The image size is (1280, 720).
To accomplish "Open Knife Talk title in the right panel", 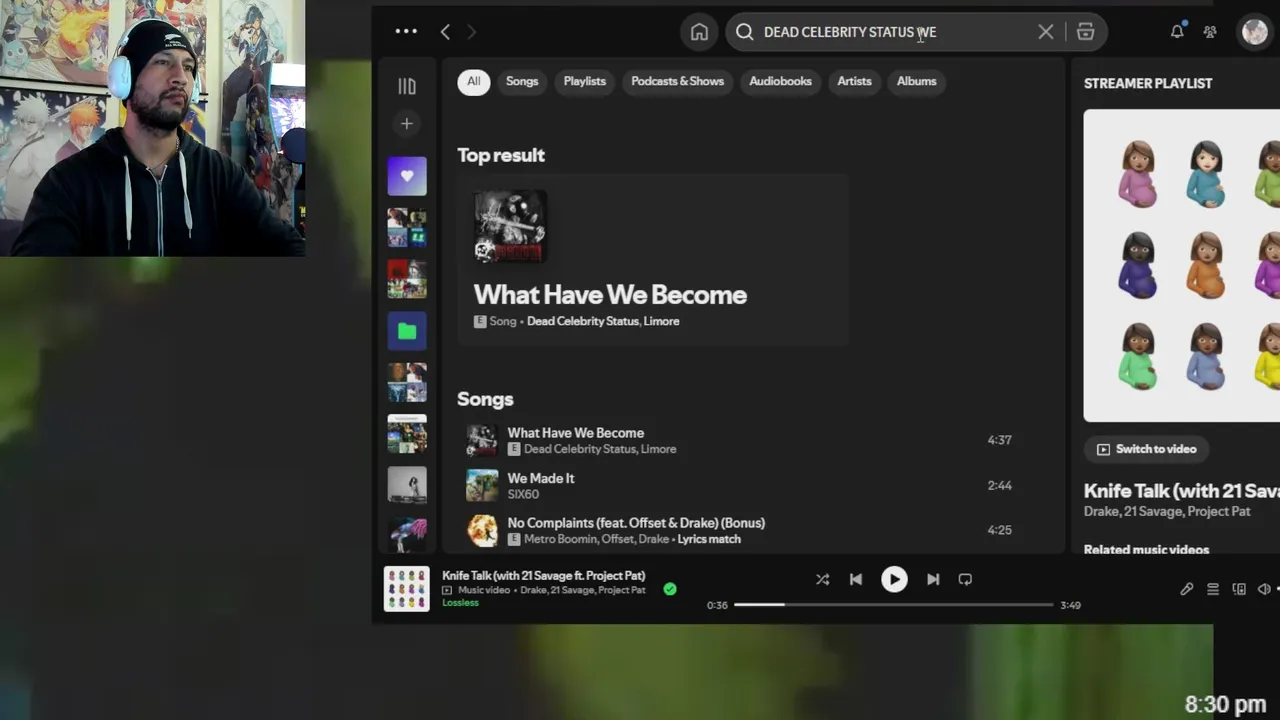I will click(1181, 490).
